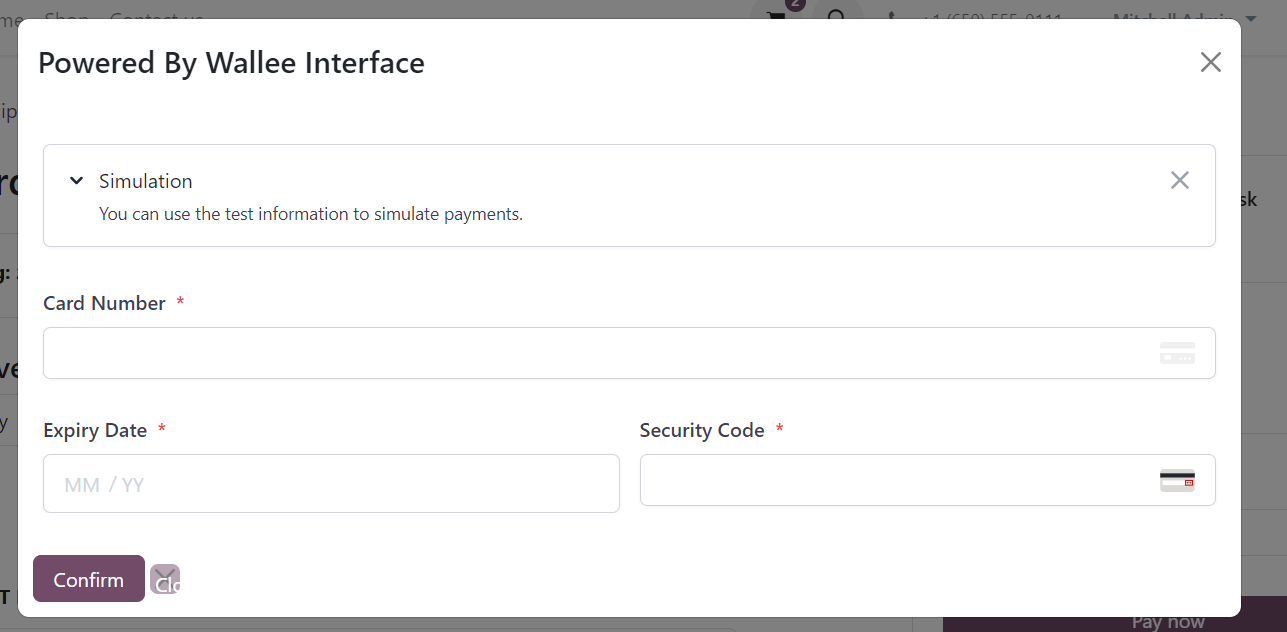The height and width of the screenshot is (632, 1287).
Task: Dismiss the Simulation notice with its X
Action: point(1180,180)
